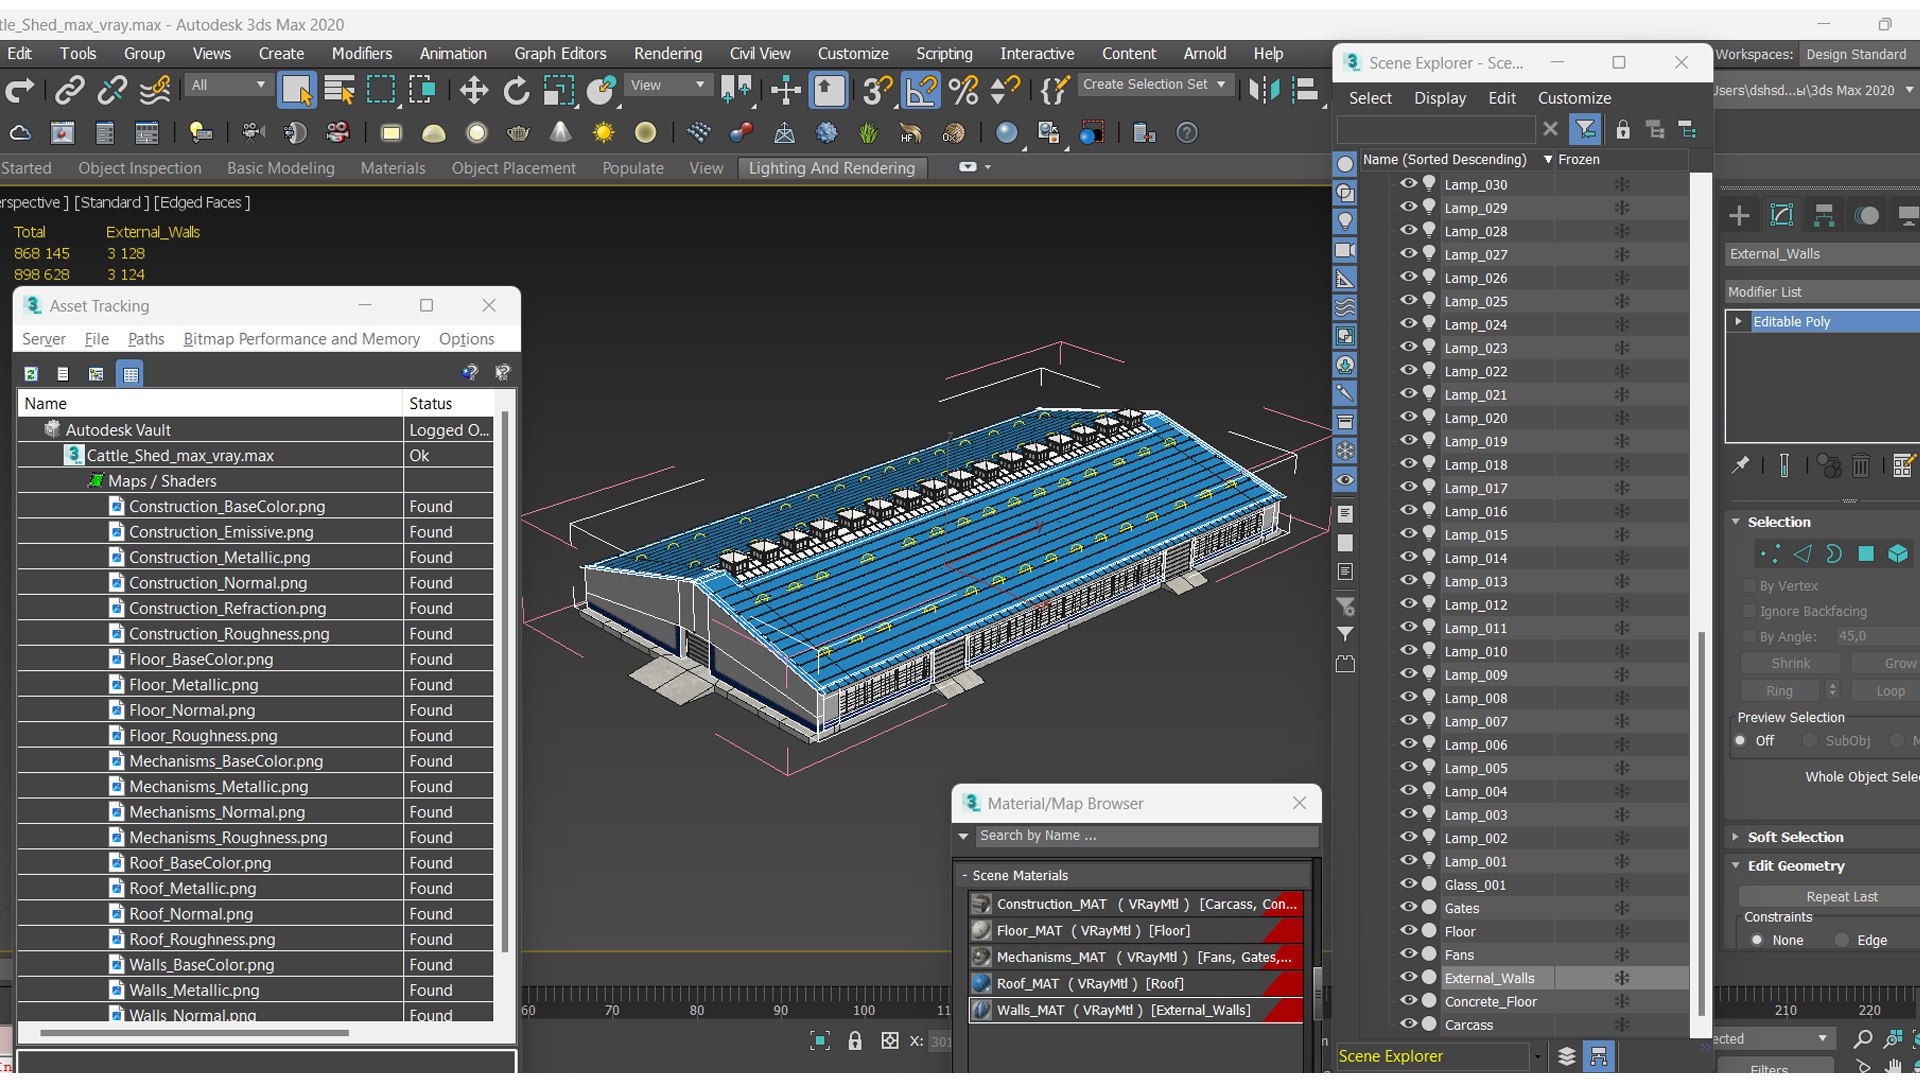This screenshot has height=1080, width=1920.
Task: Click the teapot render icon
Action: pos(518,133)
